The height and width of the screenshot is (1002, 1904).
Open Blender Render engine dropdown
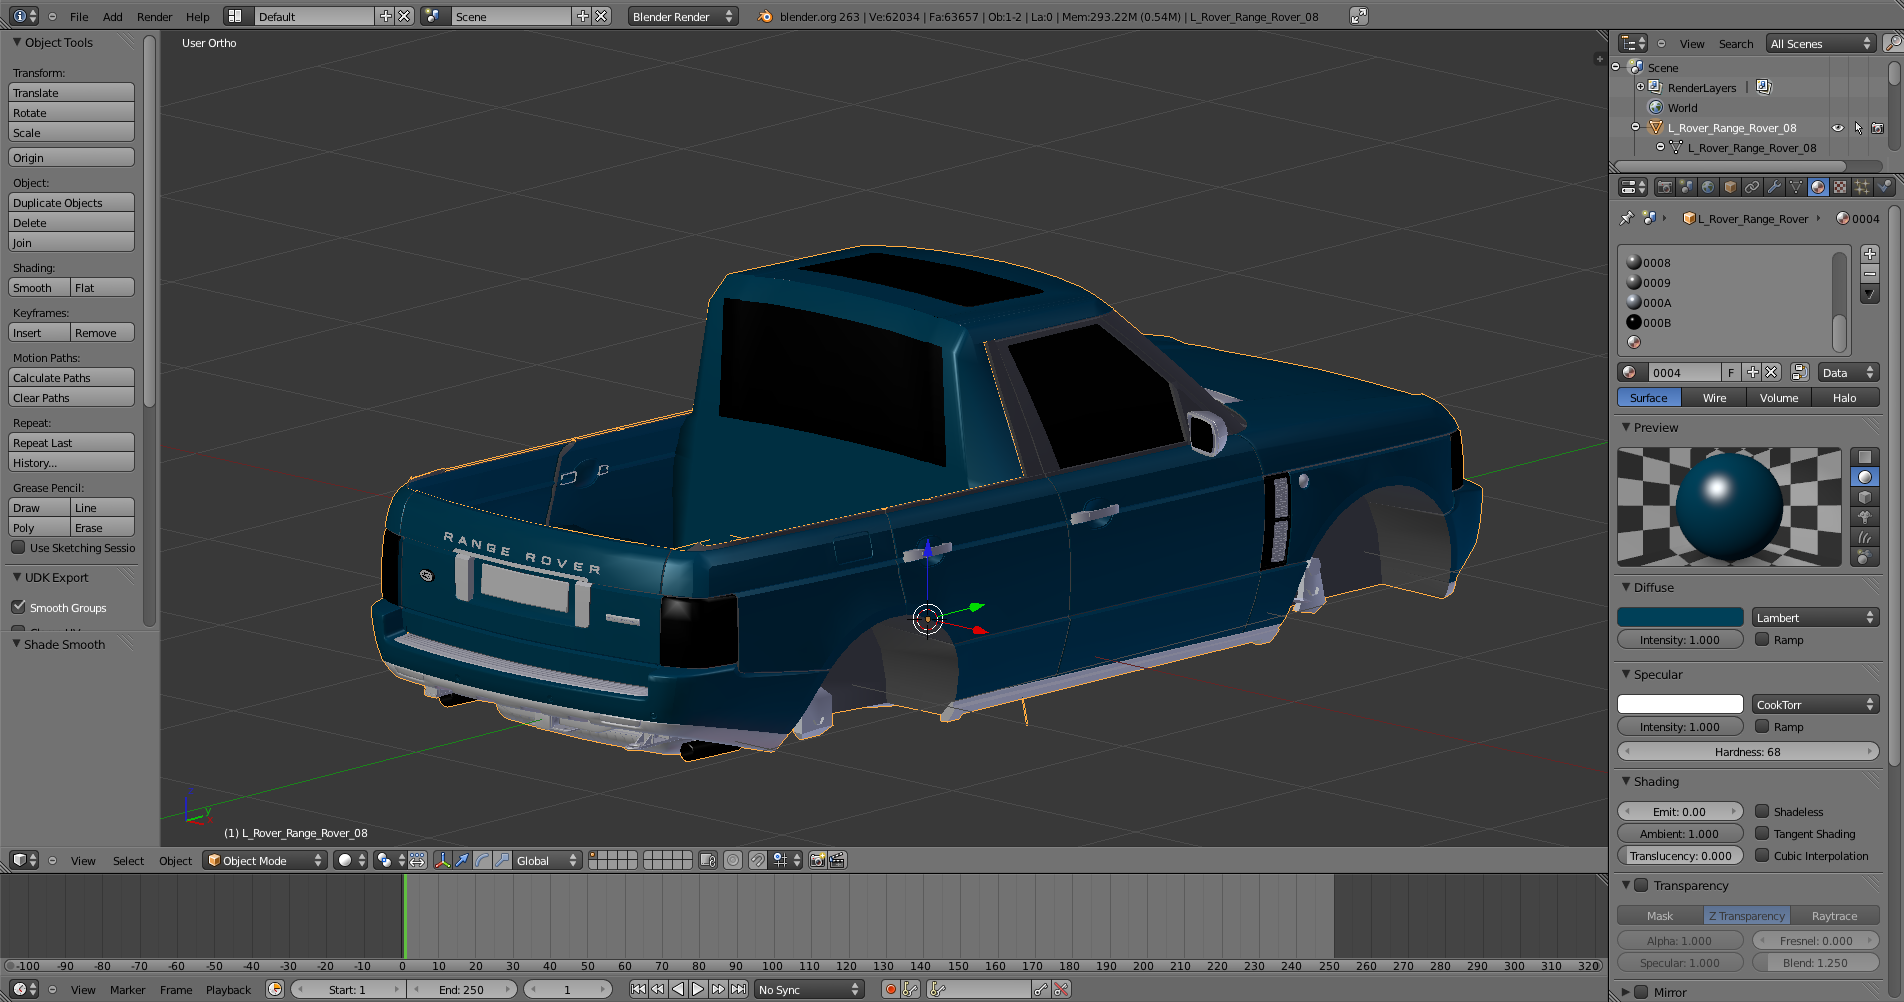click(682, 16)
